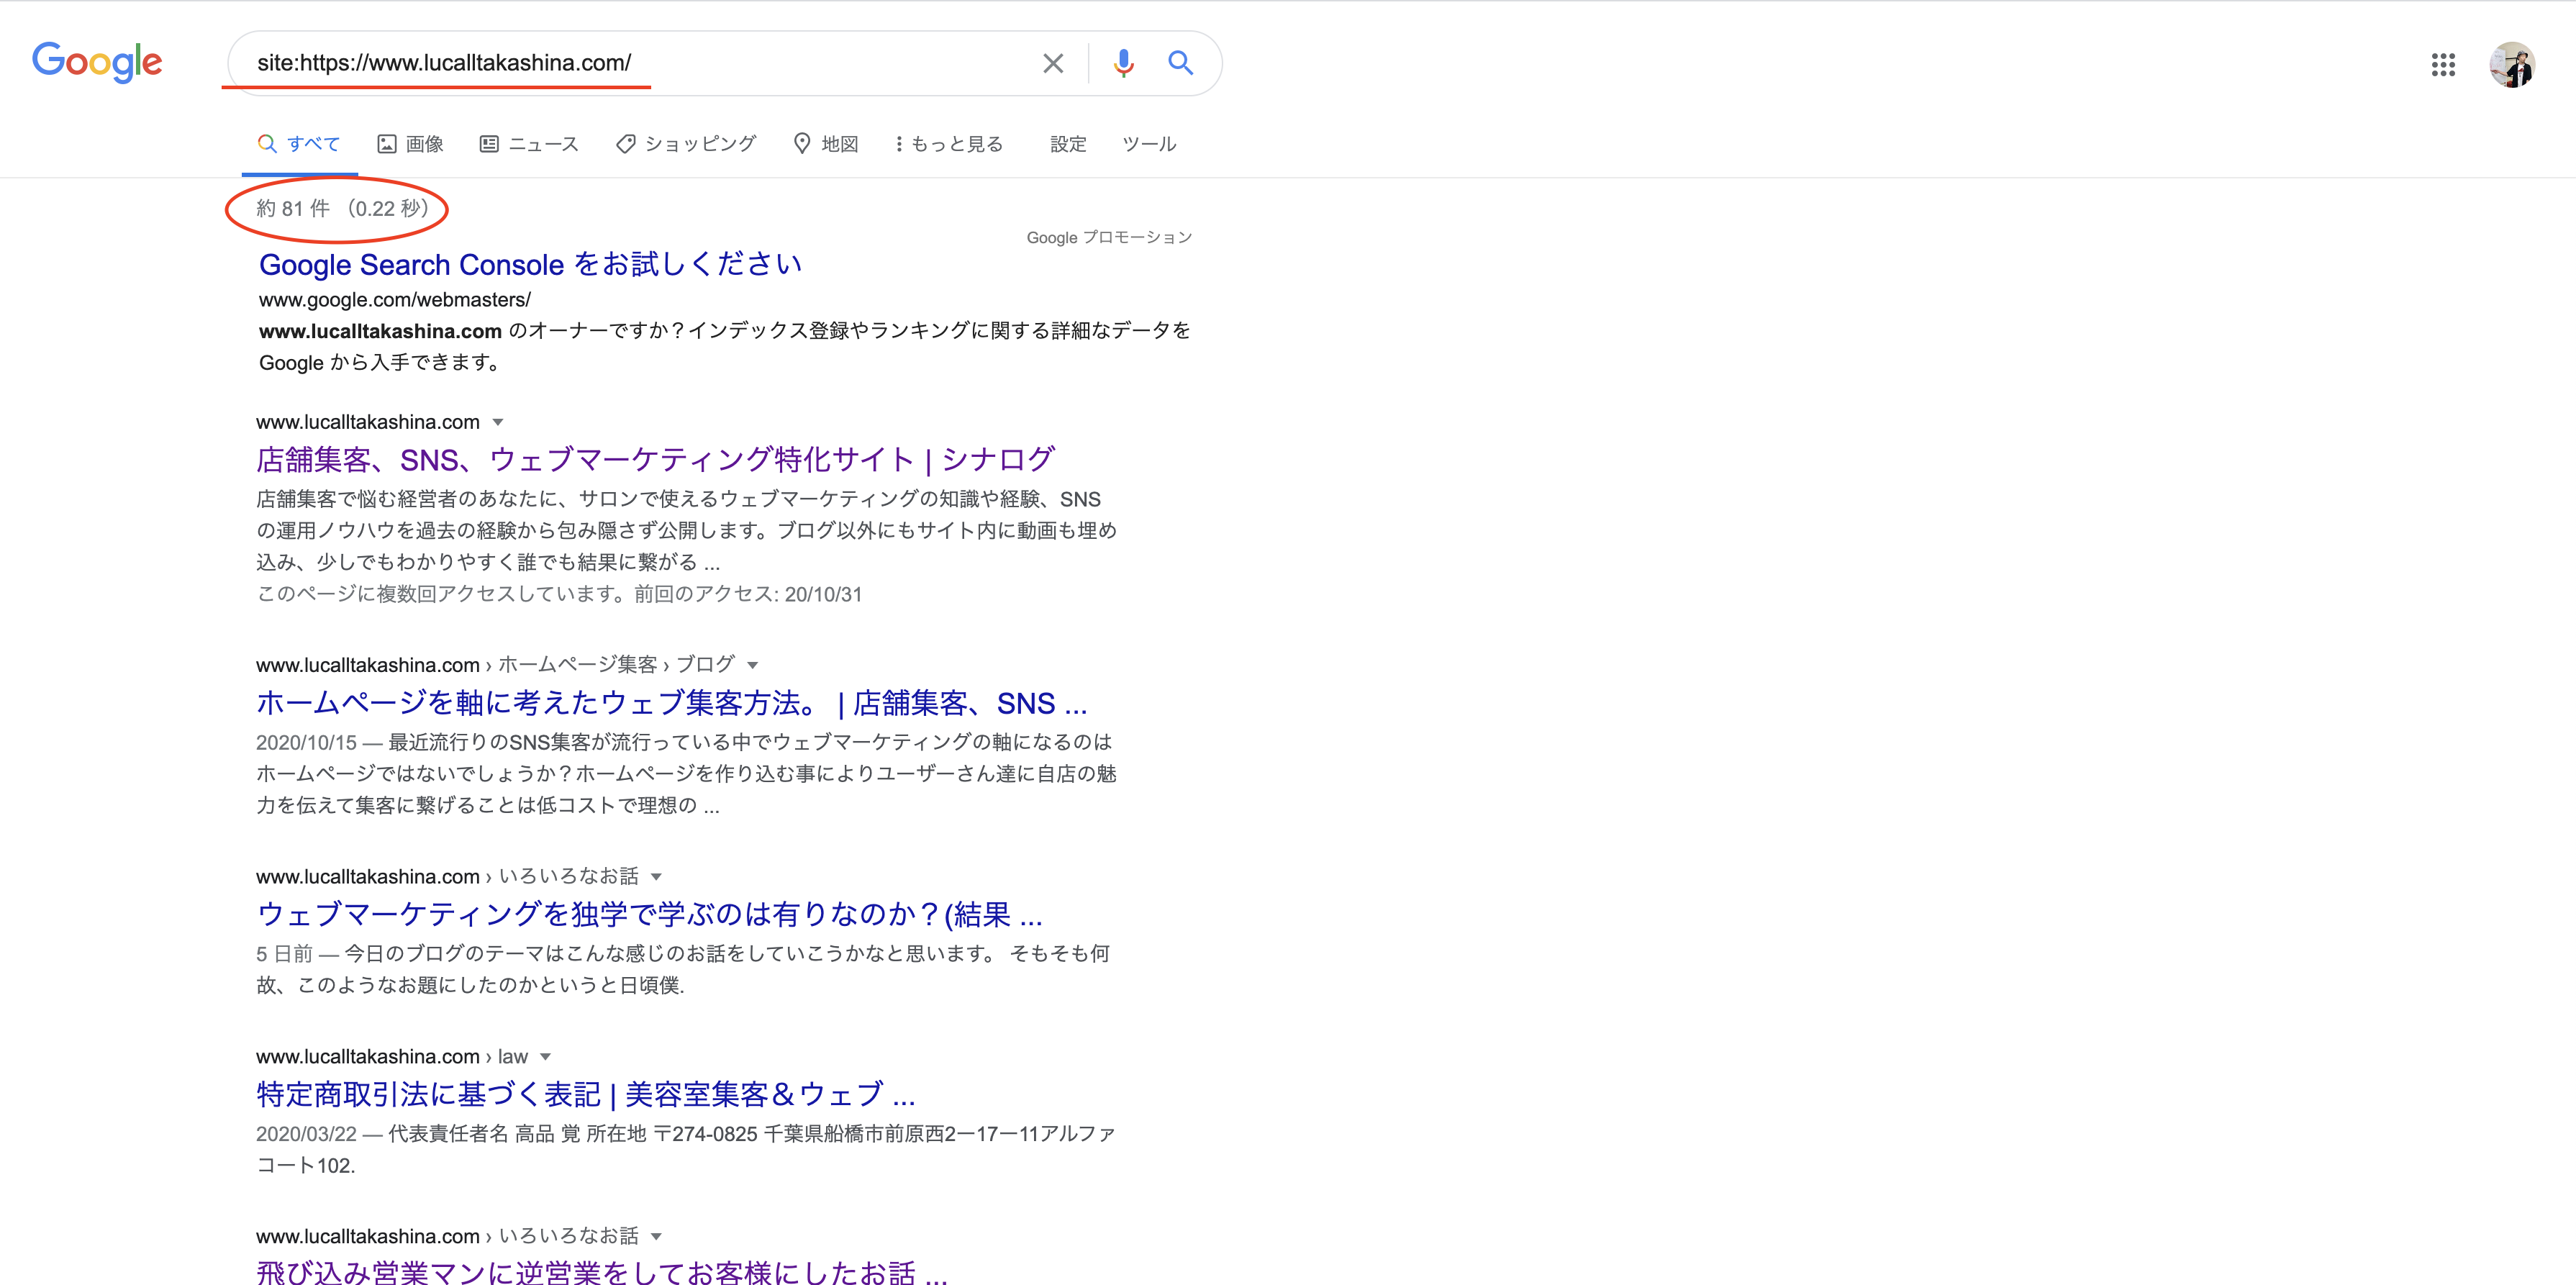Expand dropdown arrow beside law breadcrumb
The width and height of the screenshot is (2576, 1285).
click(x=545, y=1057)
